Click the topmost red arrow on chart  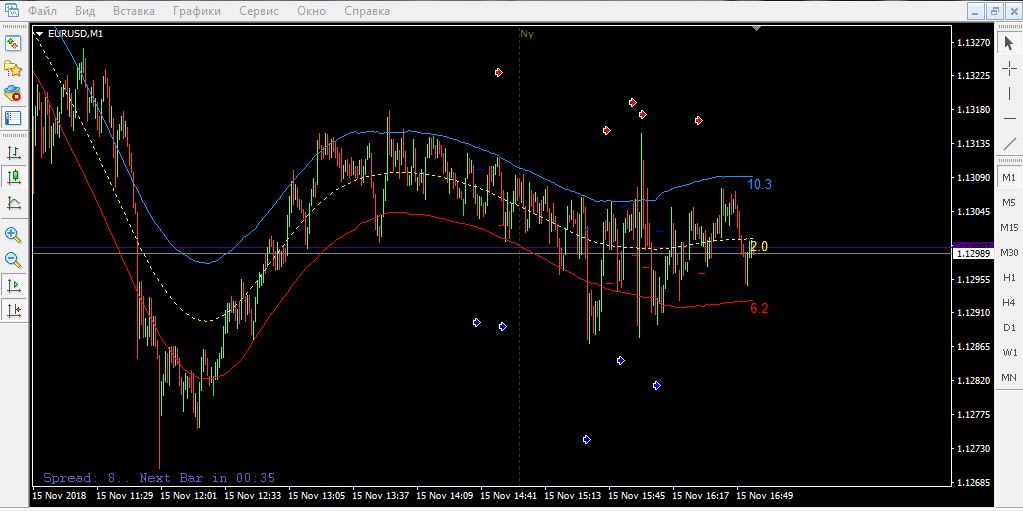pos(499,72)
